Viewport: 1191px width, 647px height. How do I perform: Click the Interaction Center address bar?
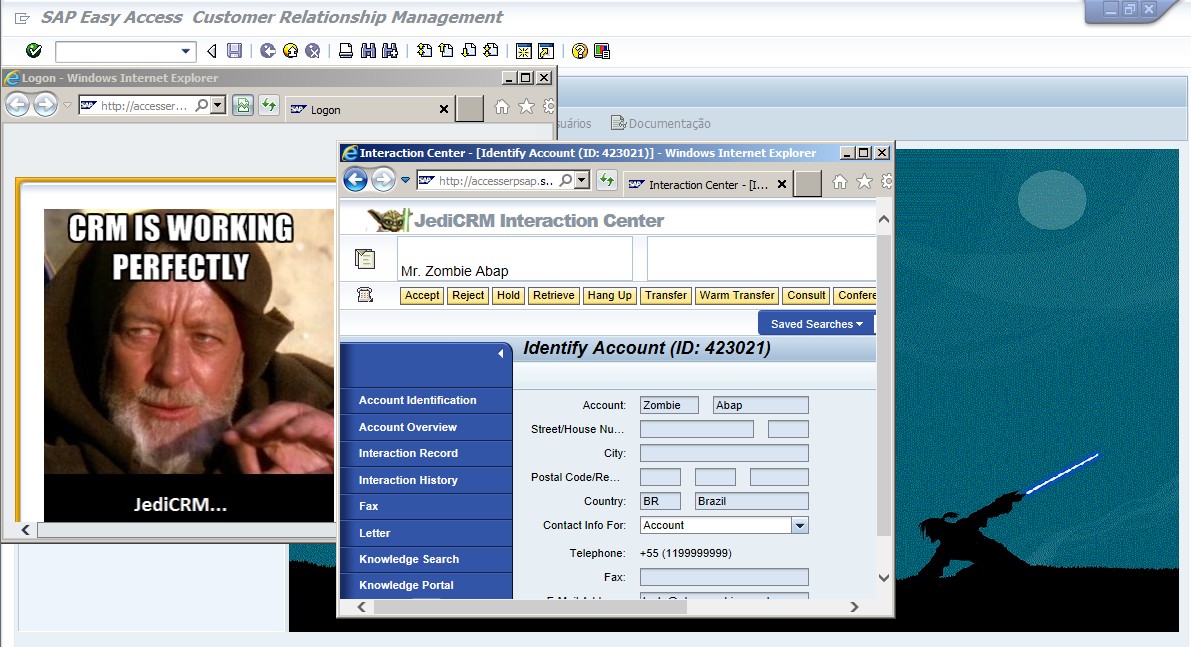(x=495, y=181)
